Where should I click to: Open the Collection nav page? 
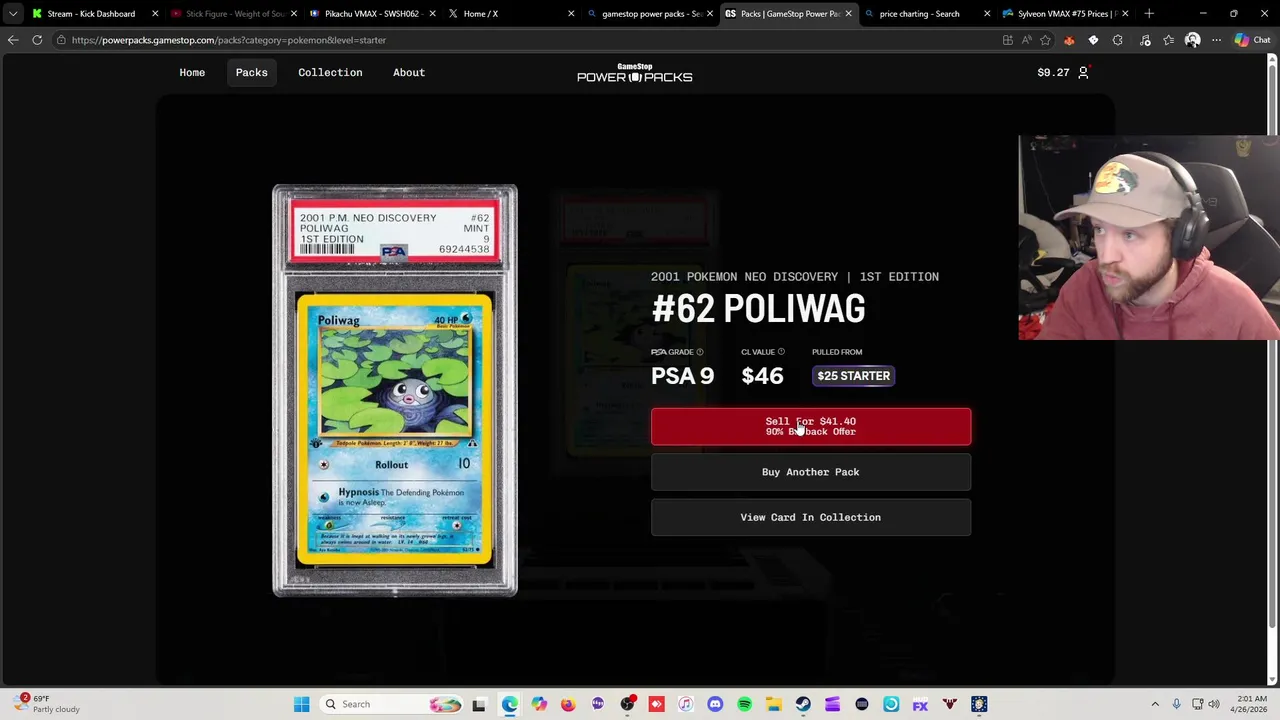(330, 72)
